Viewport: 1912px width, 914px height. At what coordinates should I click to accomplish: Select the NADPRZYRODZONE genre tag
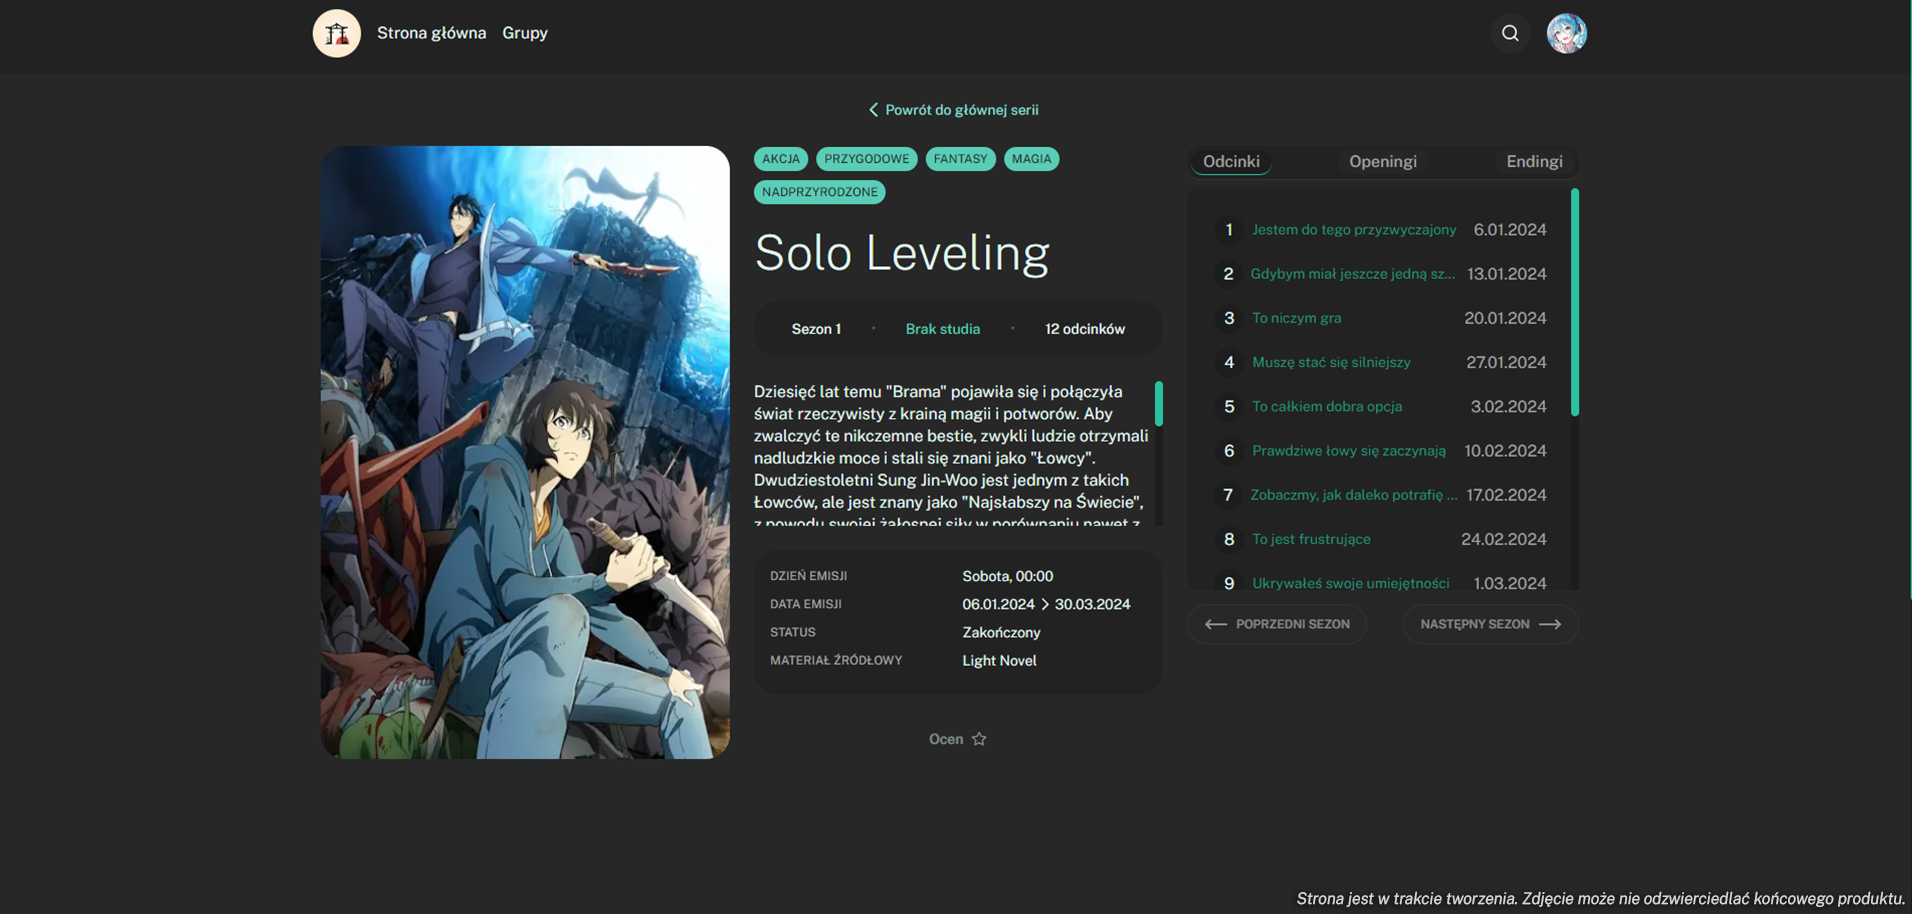click(x=819, y=192)
